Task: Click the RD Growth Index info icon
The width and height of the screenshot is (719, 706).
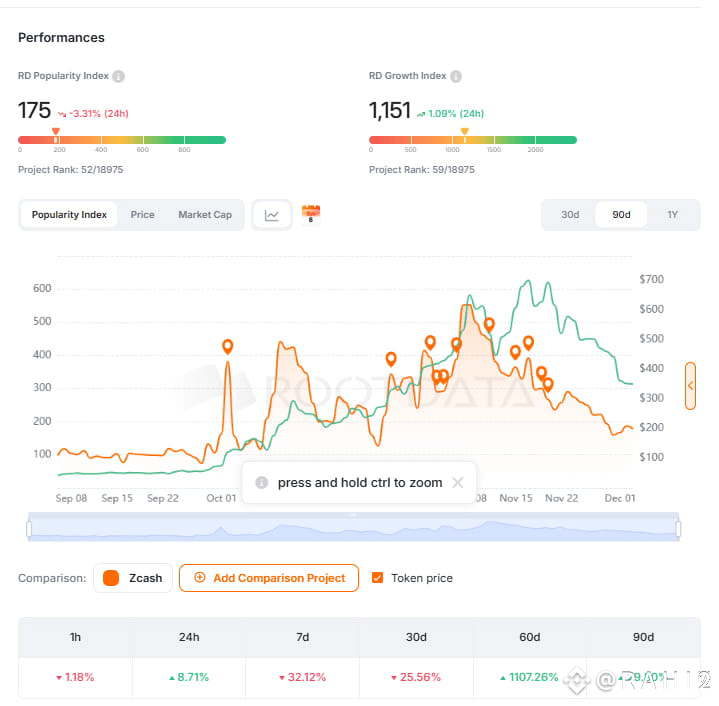Action: [455, 76]
